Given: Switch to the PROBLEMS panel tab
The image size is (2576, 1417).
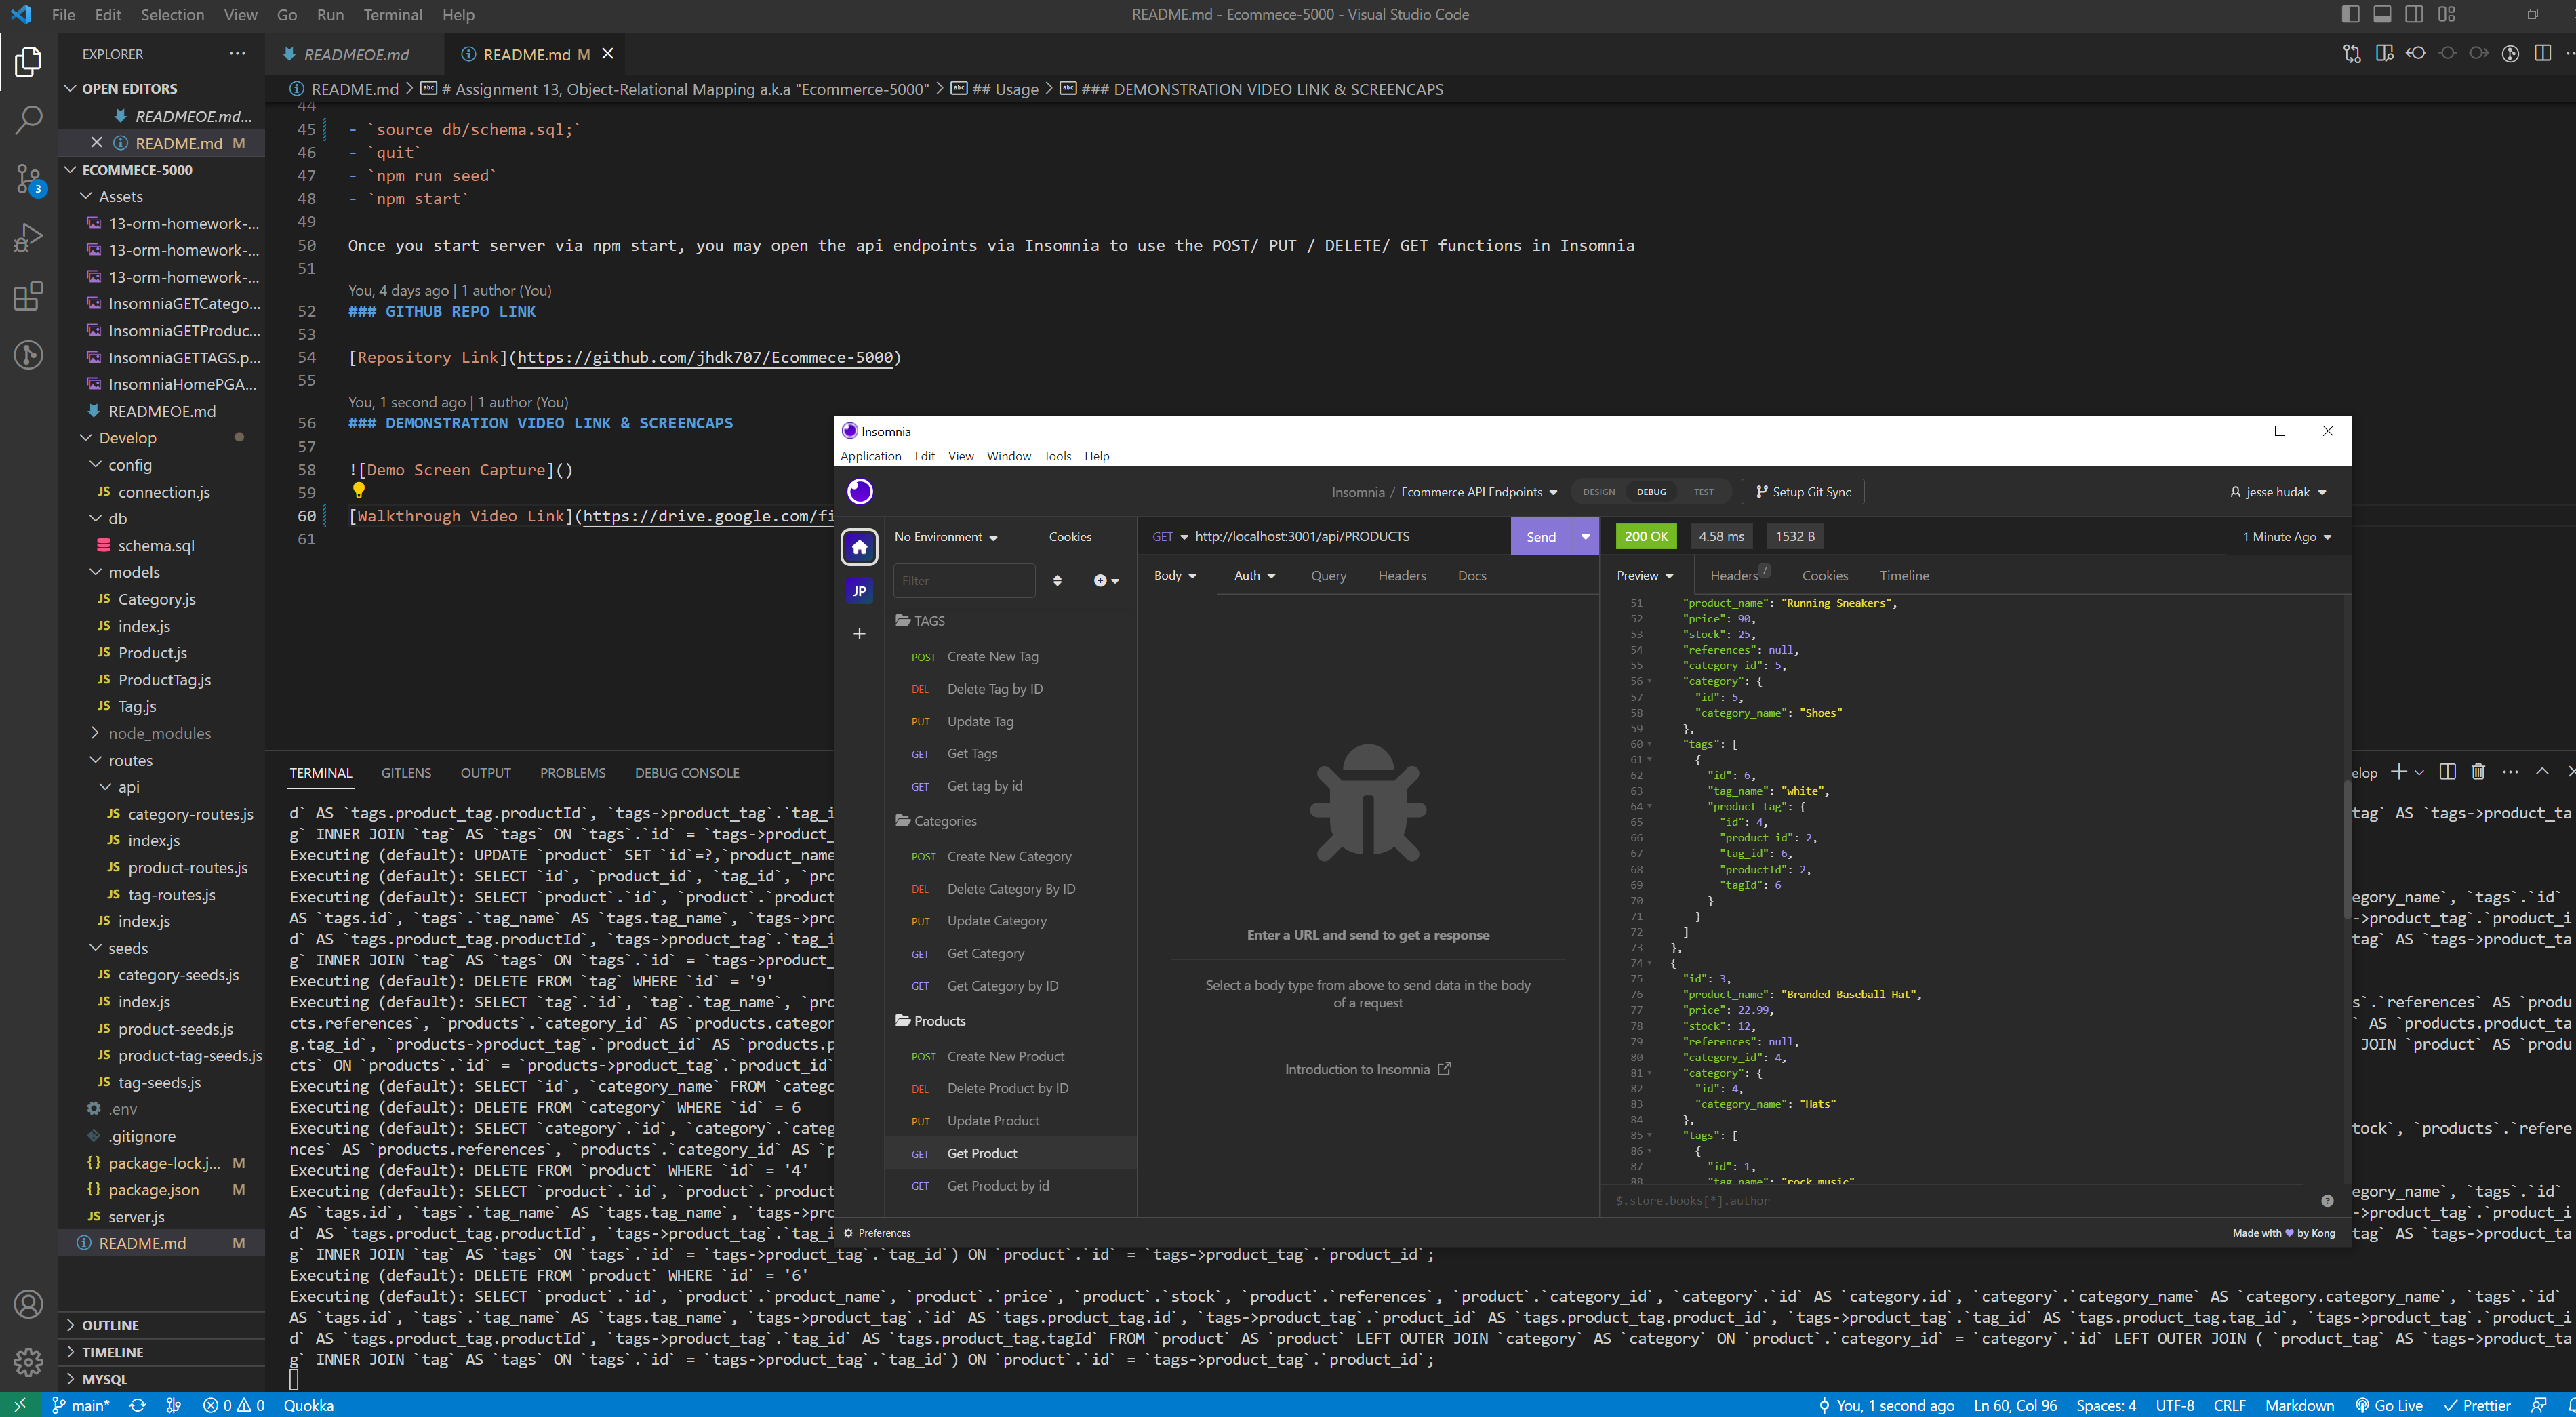Looking at the screenshot, I should pos(572,773).
